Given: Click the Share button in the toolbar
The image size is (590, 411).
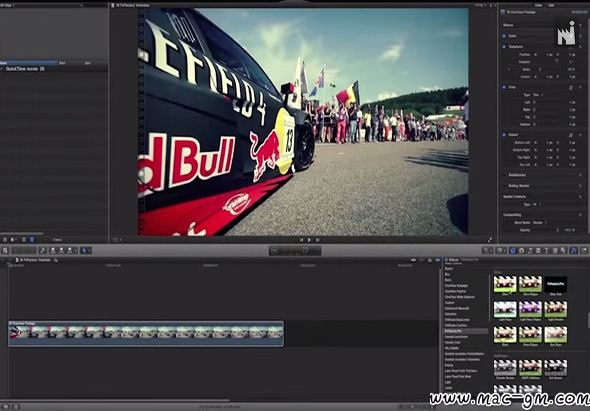Looking at the screenshot, I should 584,250.
